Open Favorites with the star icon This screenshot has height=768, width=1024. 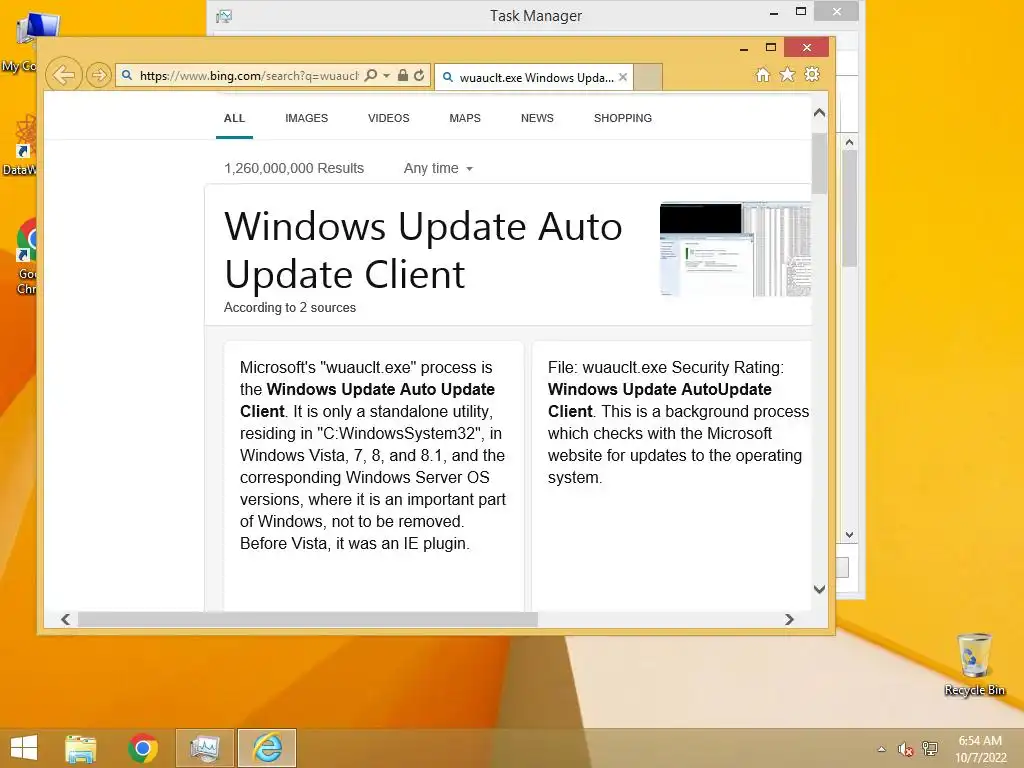click(x=788, y=74)
